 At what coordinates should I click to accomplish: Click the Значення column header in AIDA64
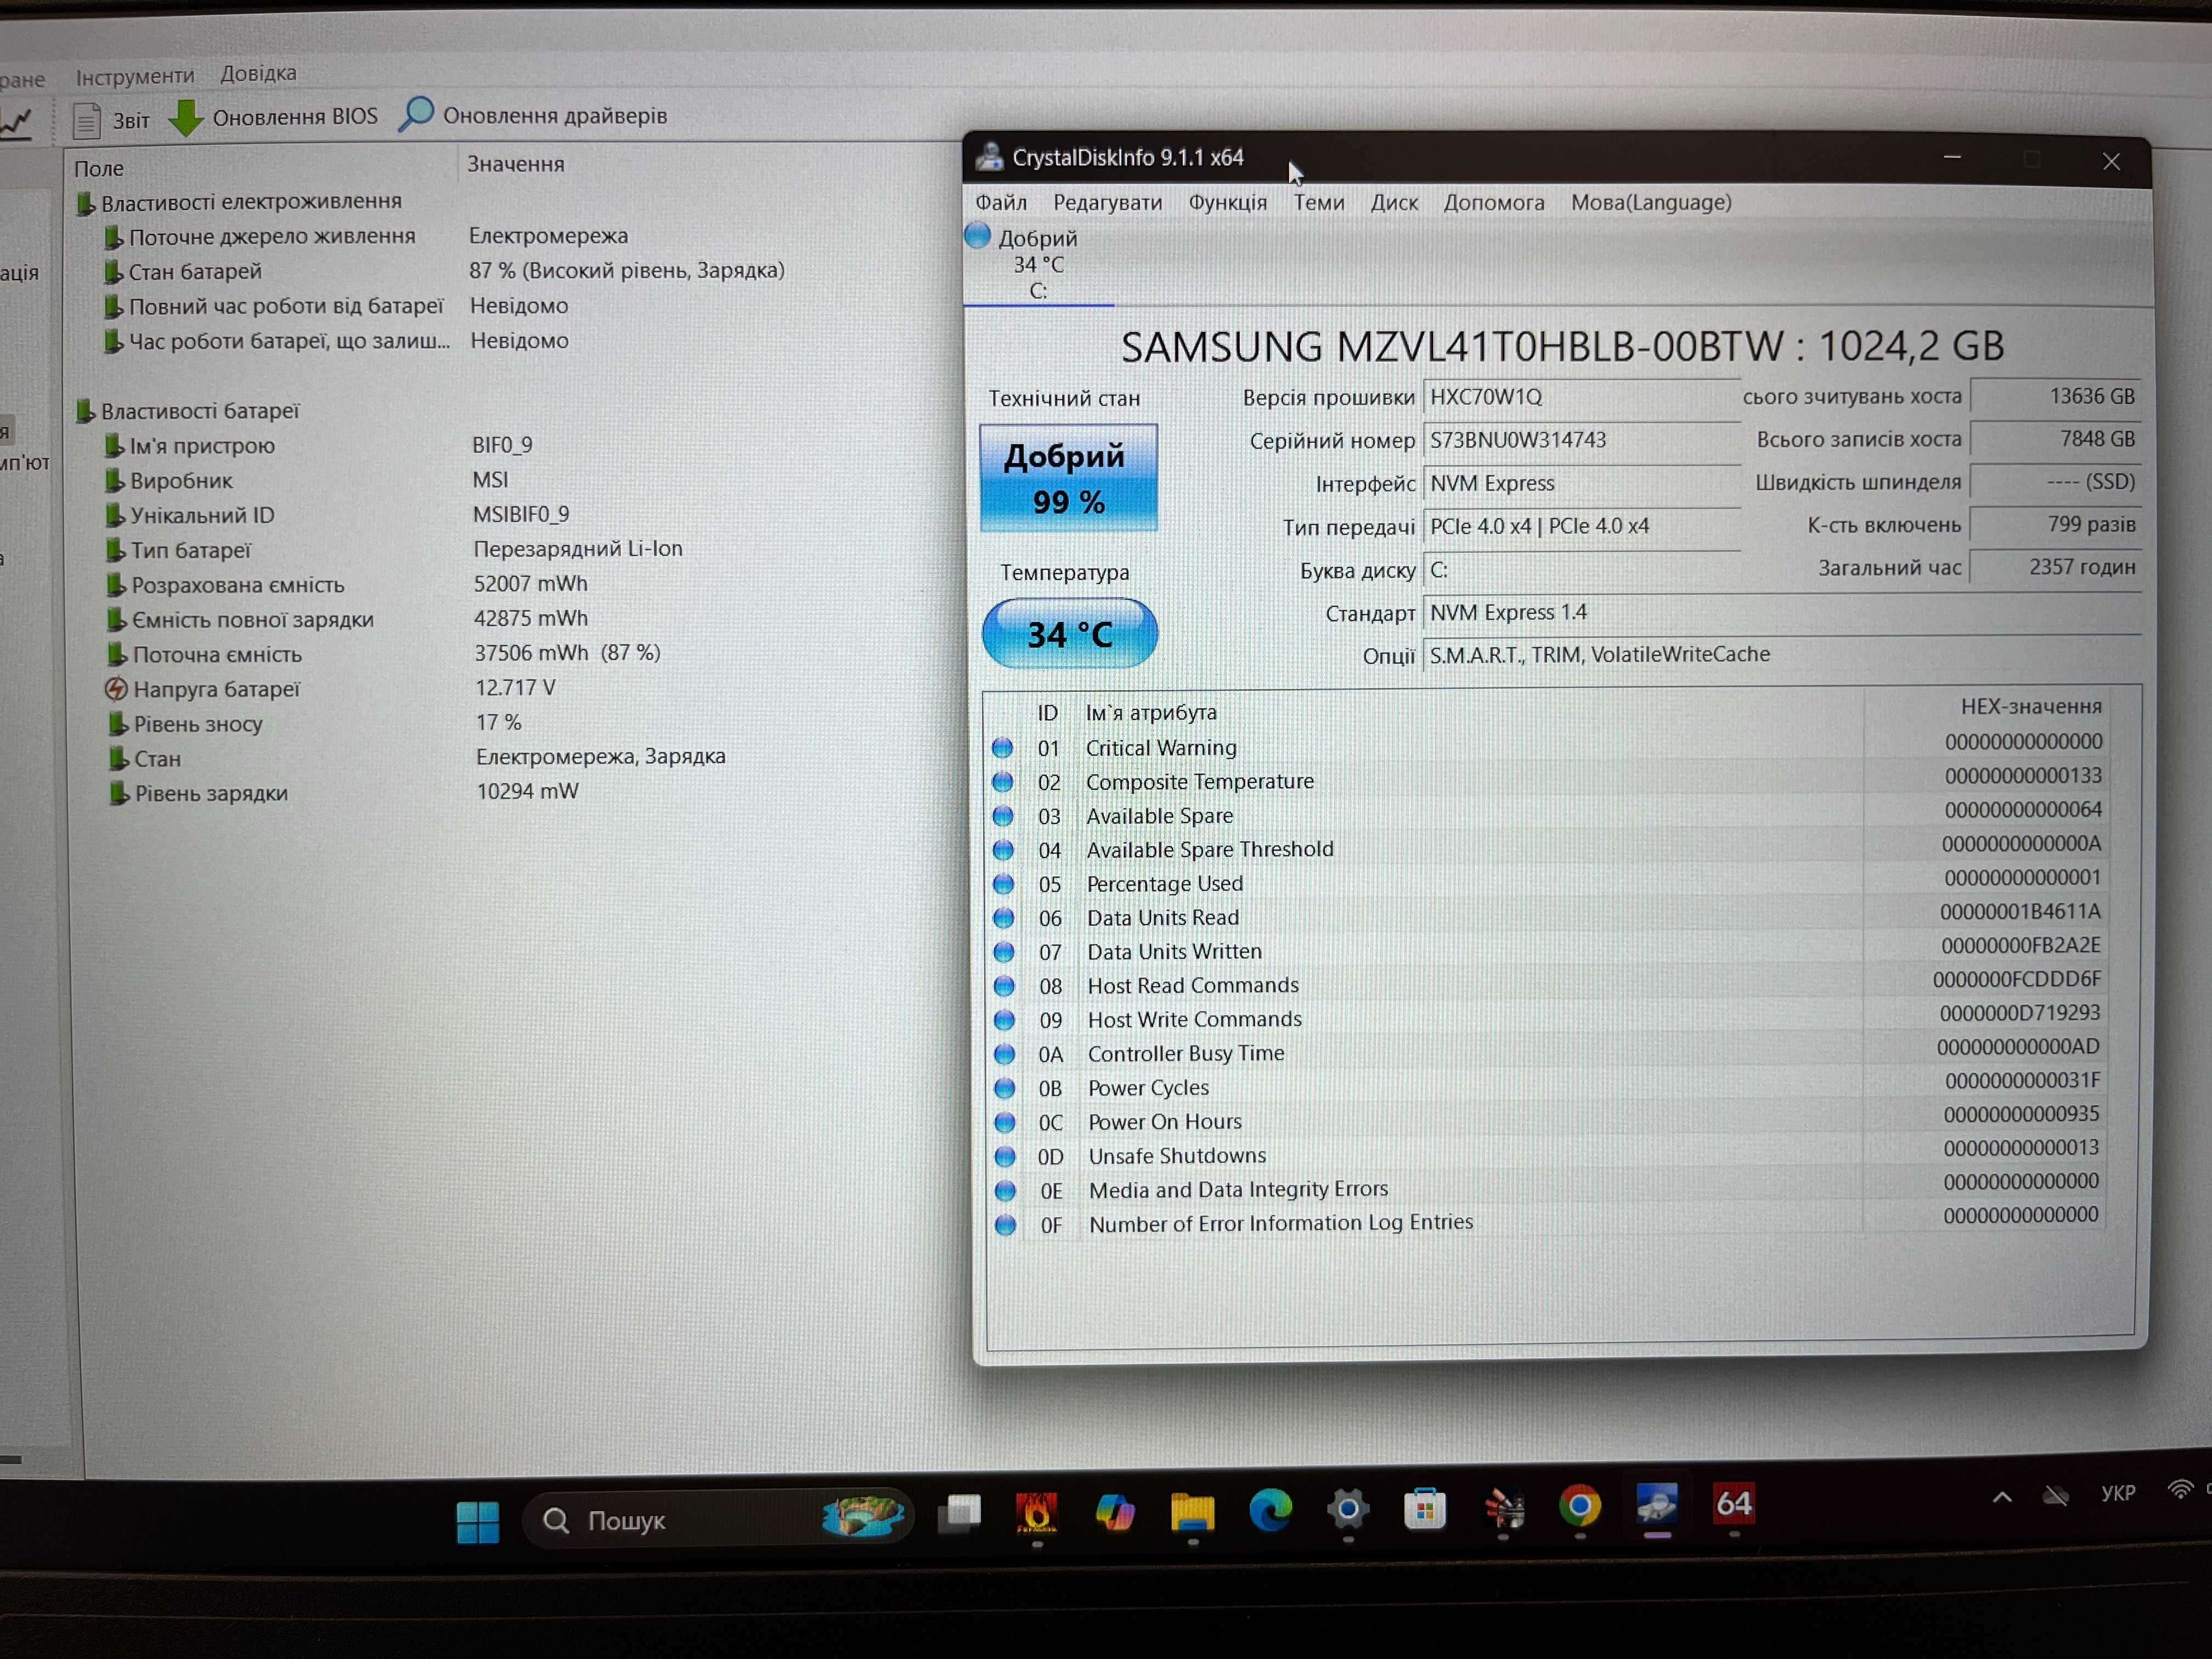click(516, 164)
